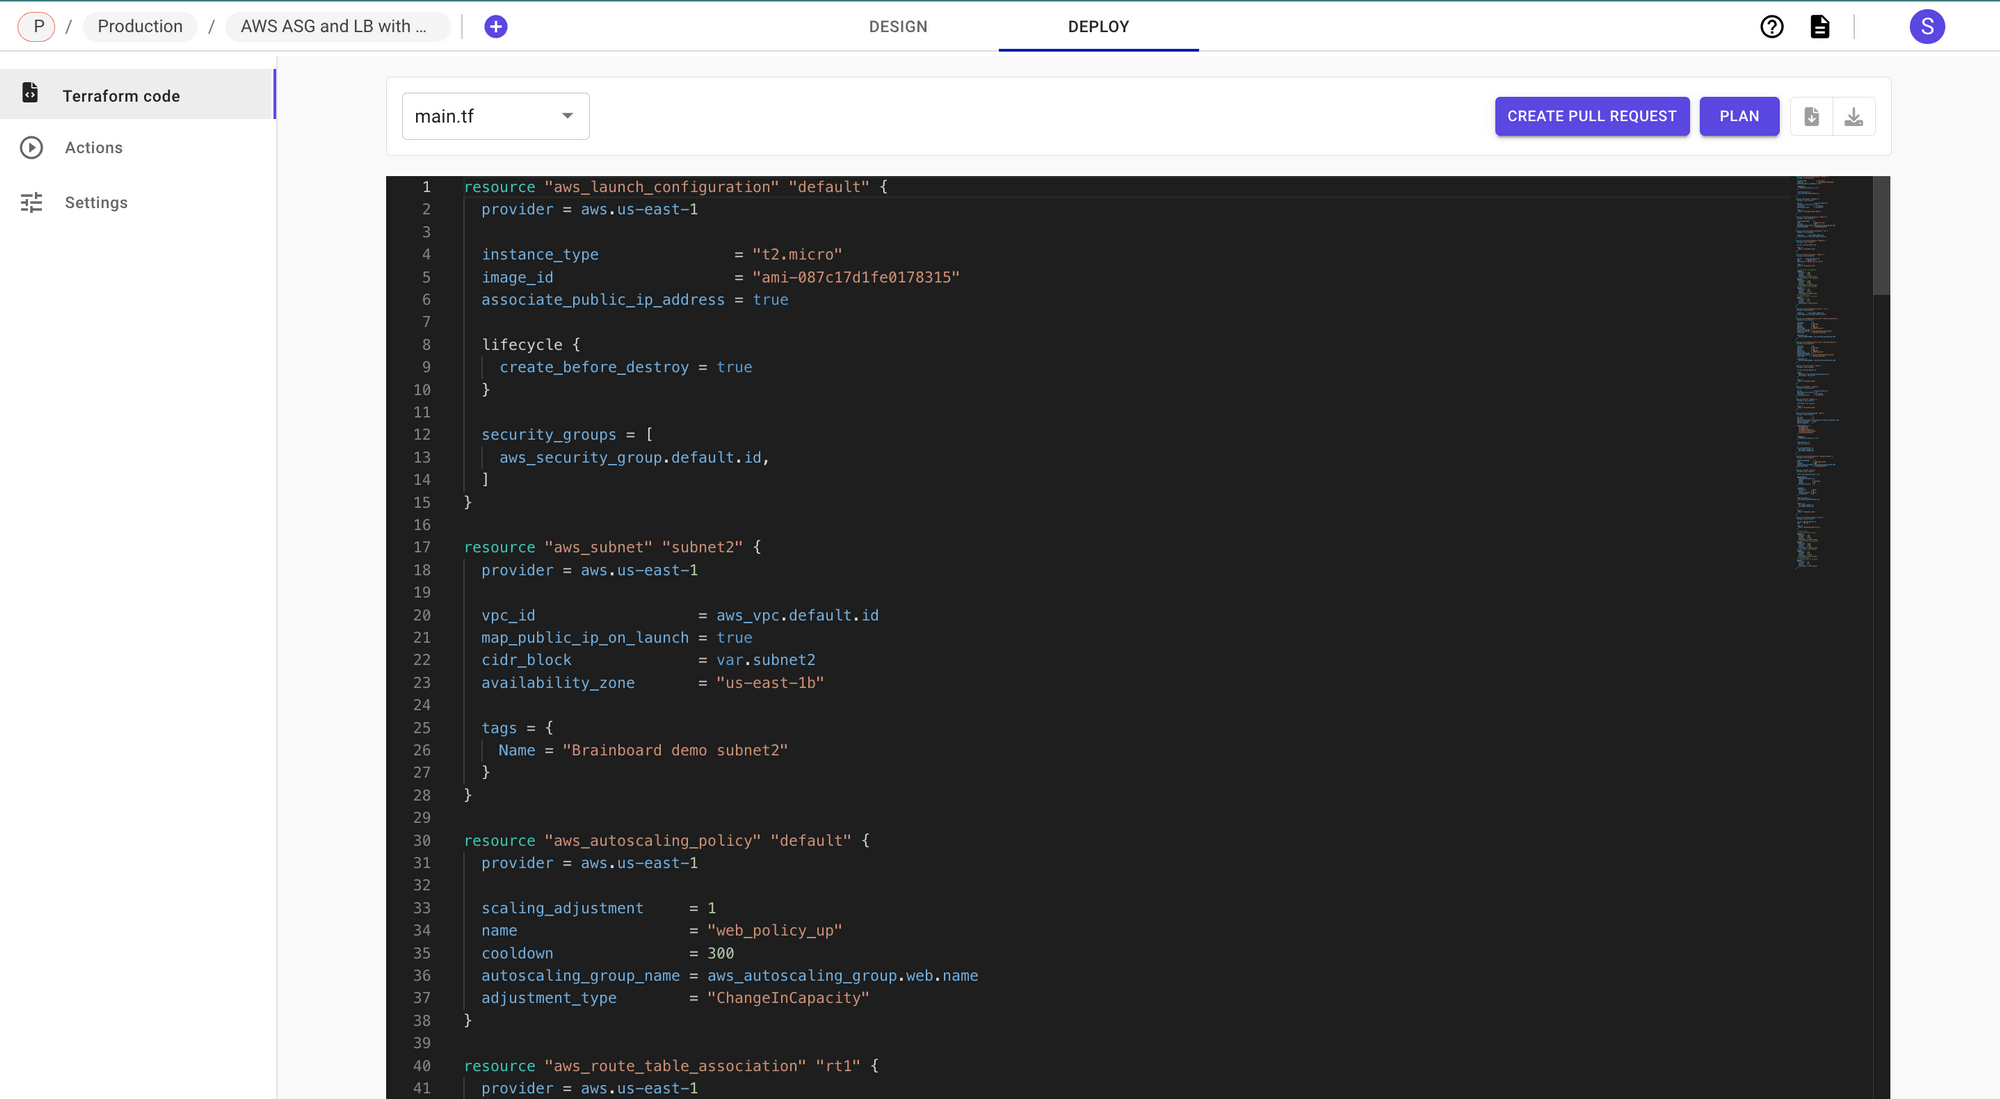Click the PLAN button

(1739, 116)
